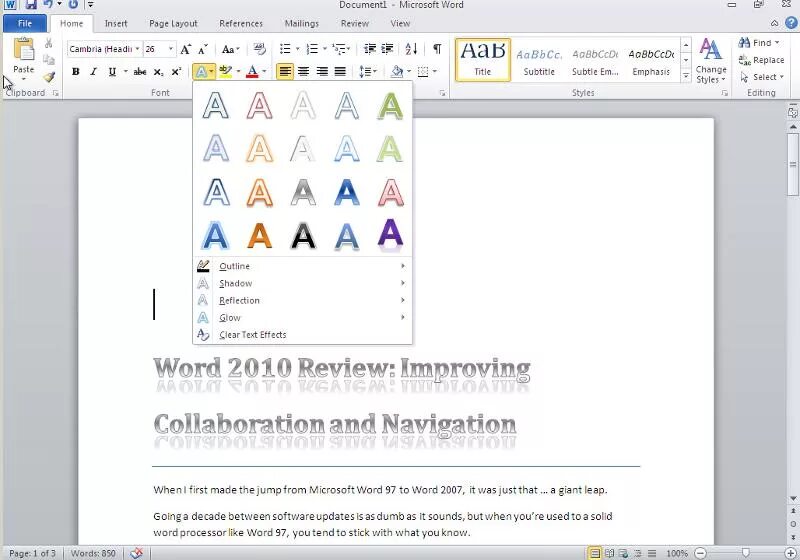This screenshot has width=800, height=560.
Task: Open the Shadow submenu
Action: [x=303, y=283]
